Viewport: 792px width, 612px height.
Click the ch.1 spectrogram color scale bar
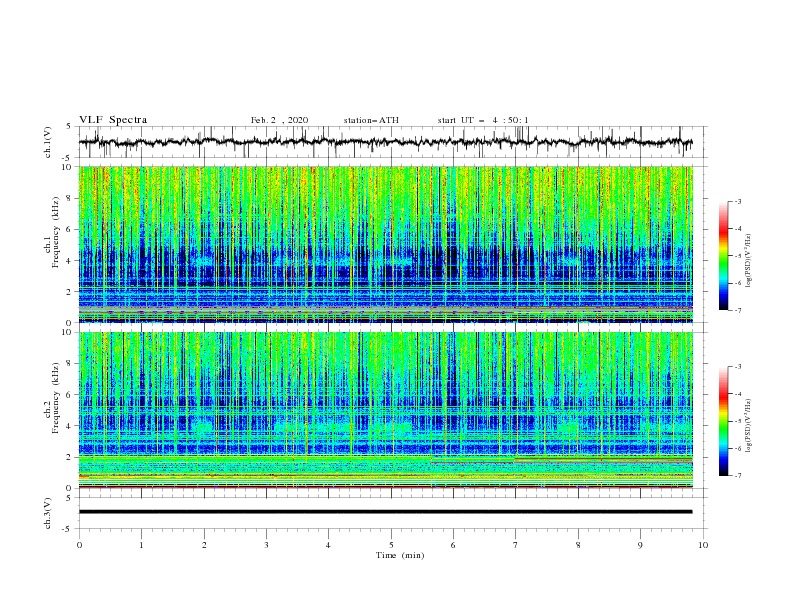723,256
